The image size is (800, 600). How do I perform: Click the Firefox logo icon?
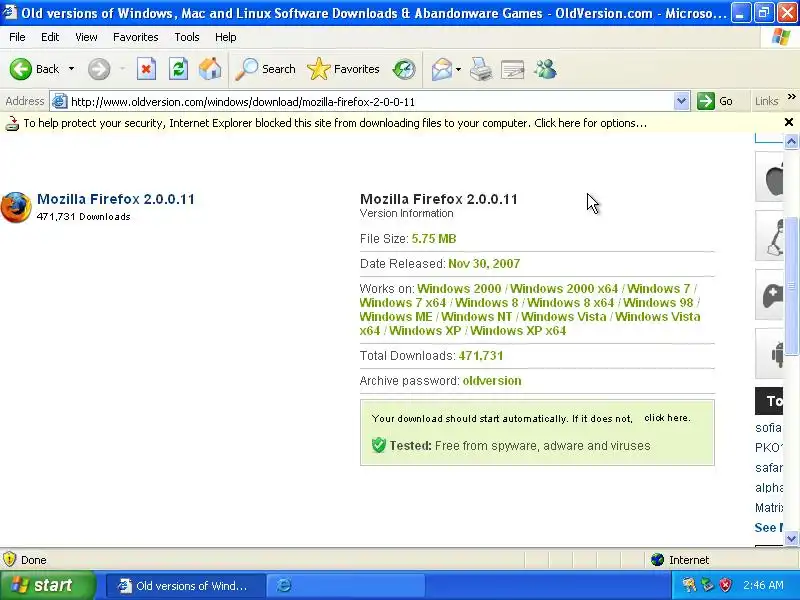16,207
